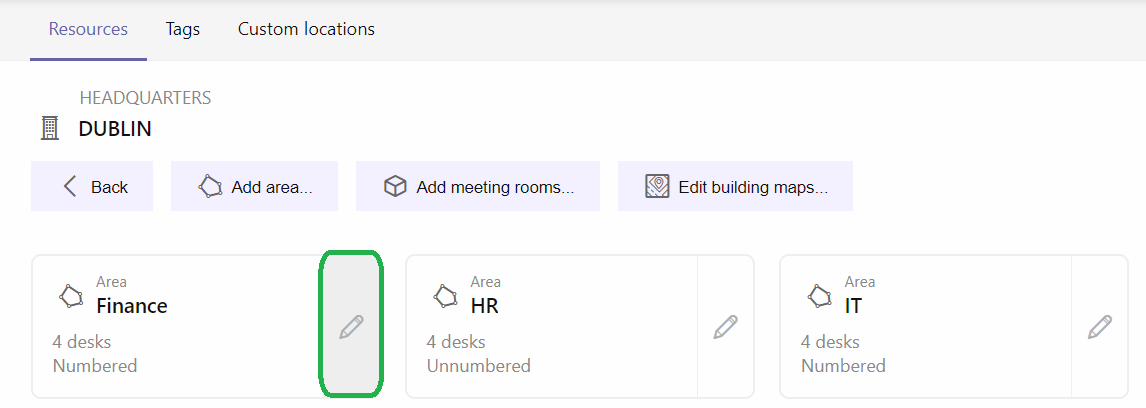The height and width of the screenshot is (408, 1146).
Task: Go back using the Back button
Action: tap(92, 186)
